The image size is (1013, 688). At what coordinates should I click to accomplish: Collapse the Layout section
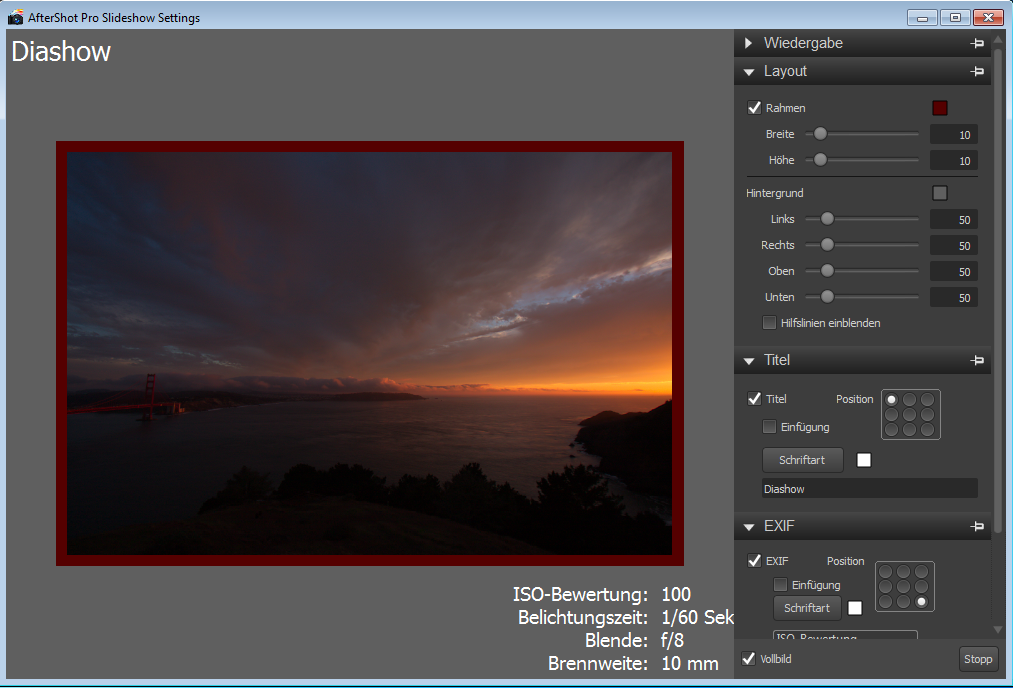click(x=749, y=72)
